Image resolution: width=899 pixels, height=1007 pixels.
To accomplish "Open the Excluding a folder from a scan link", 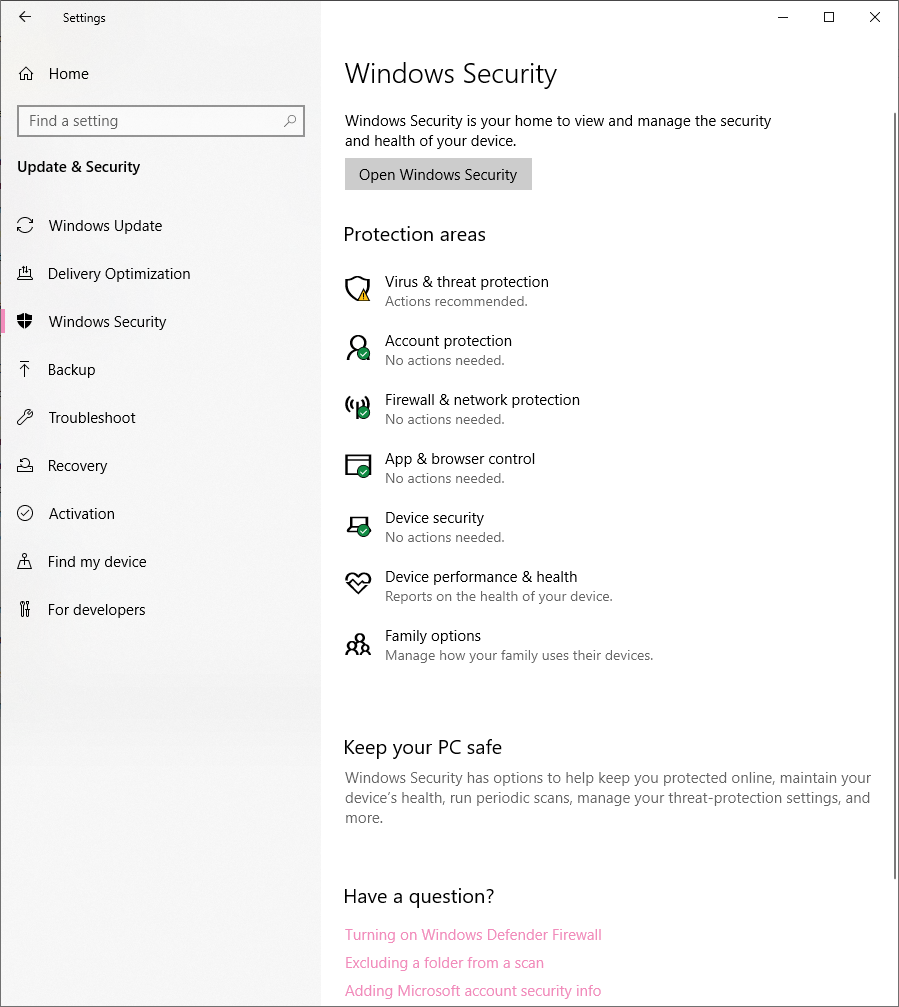I will click(444, 963).
